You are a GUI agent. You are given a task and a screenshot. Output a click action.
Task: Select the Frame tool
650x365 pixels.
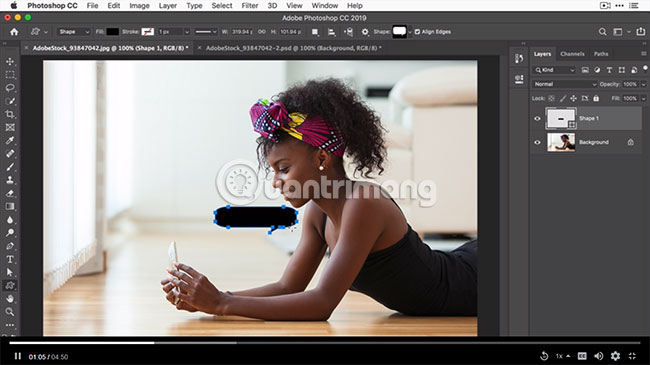(x=10, y=127)
